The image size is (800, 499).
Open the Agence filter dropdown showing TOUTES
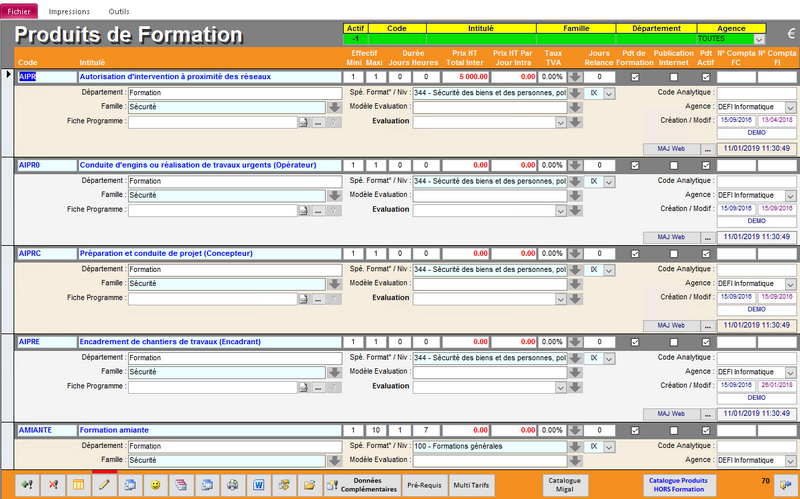click(759, 39)
